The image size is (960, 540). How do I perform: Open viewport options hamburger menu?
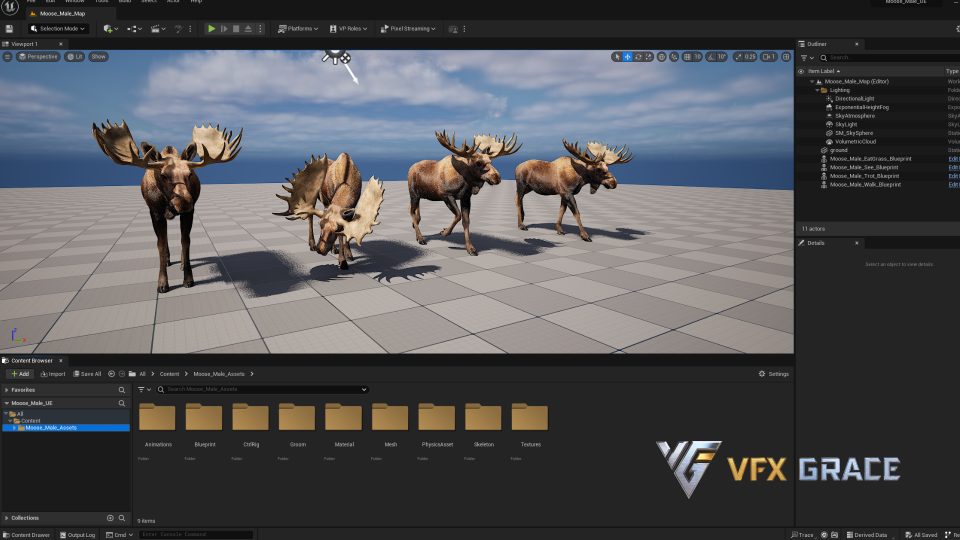7,56
